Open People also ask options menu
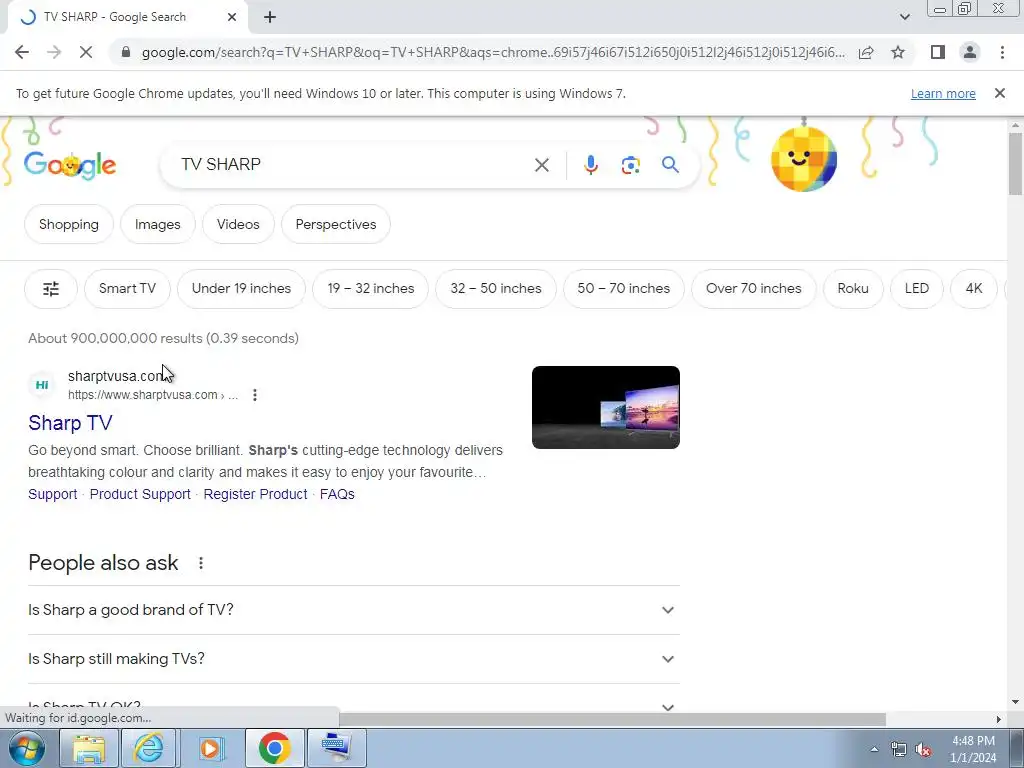This screenshot has height=768, width=1024. tap(201, 563)
